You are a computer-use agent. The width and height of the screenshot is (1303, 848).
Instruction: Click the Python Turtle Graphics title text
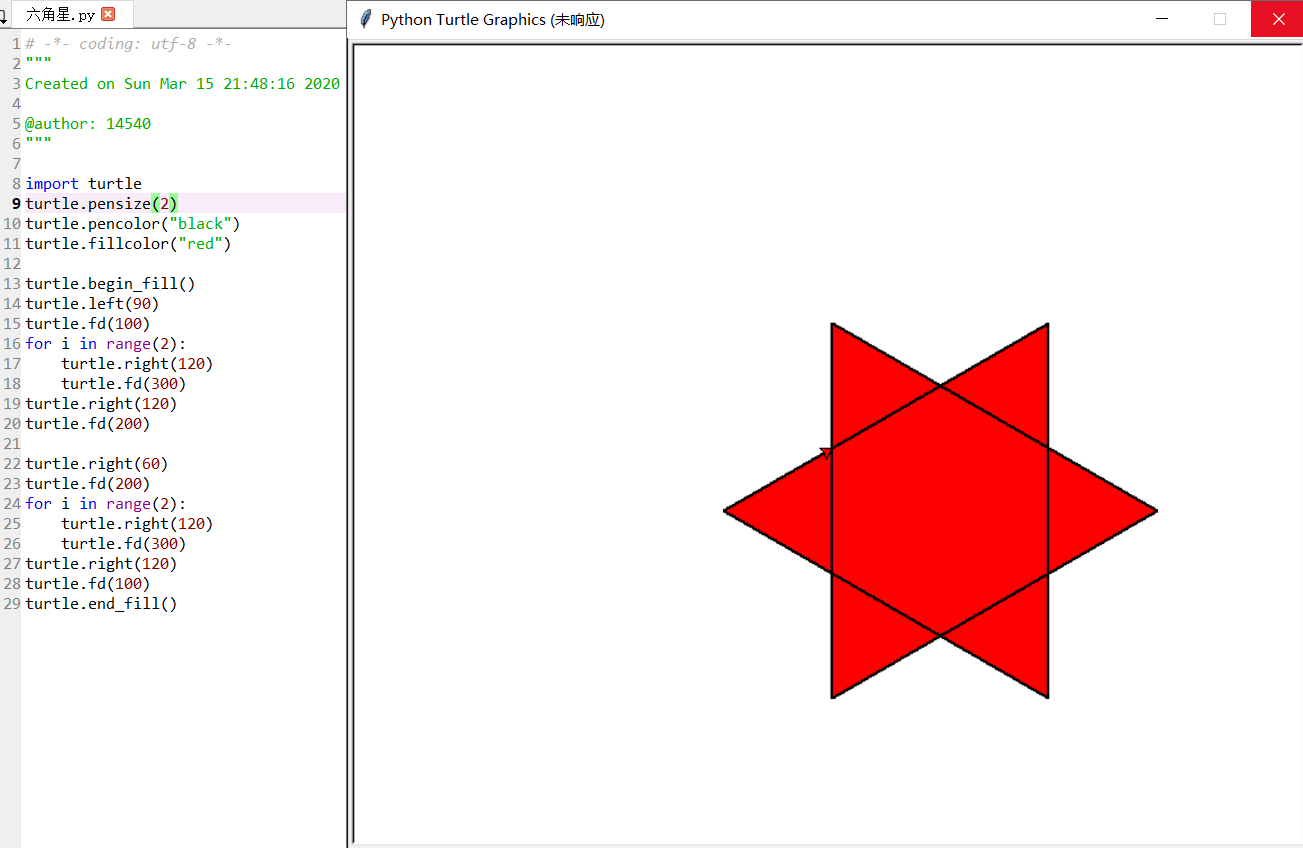(493, 20)
